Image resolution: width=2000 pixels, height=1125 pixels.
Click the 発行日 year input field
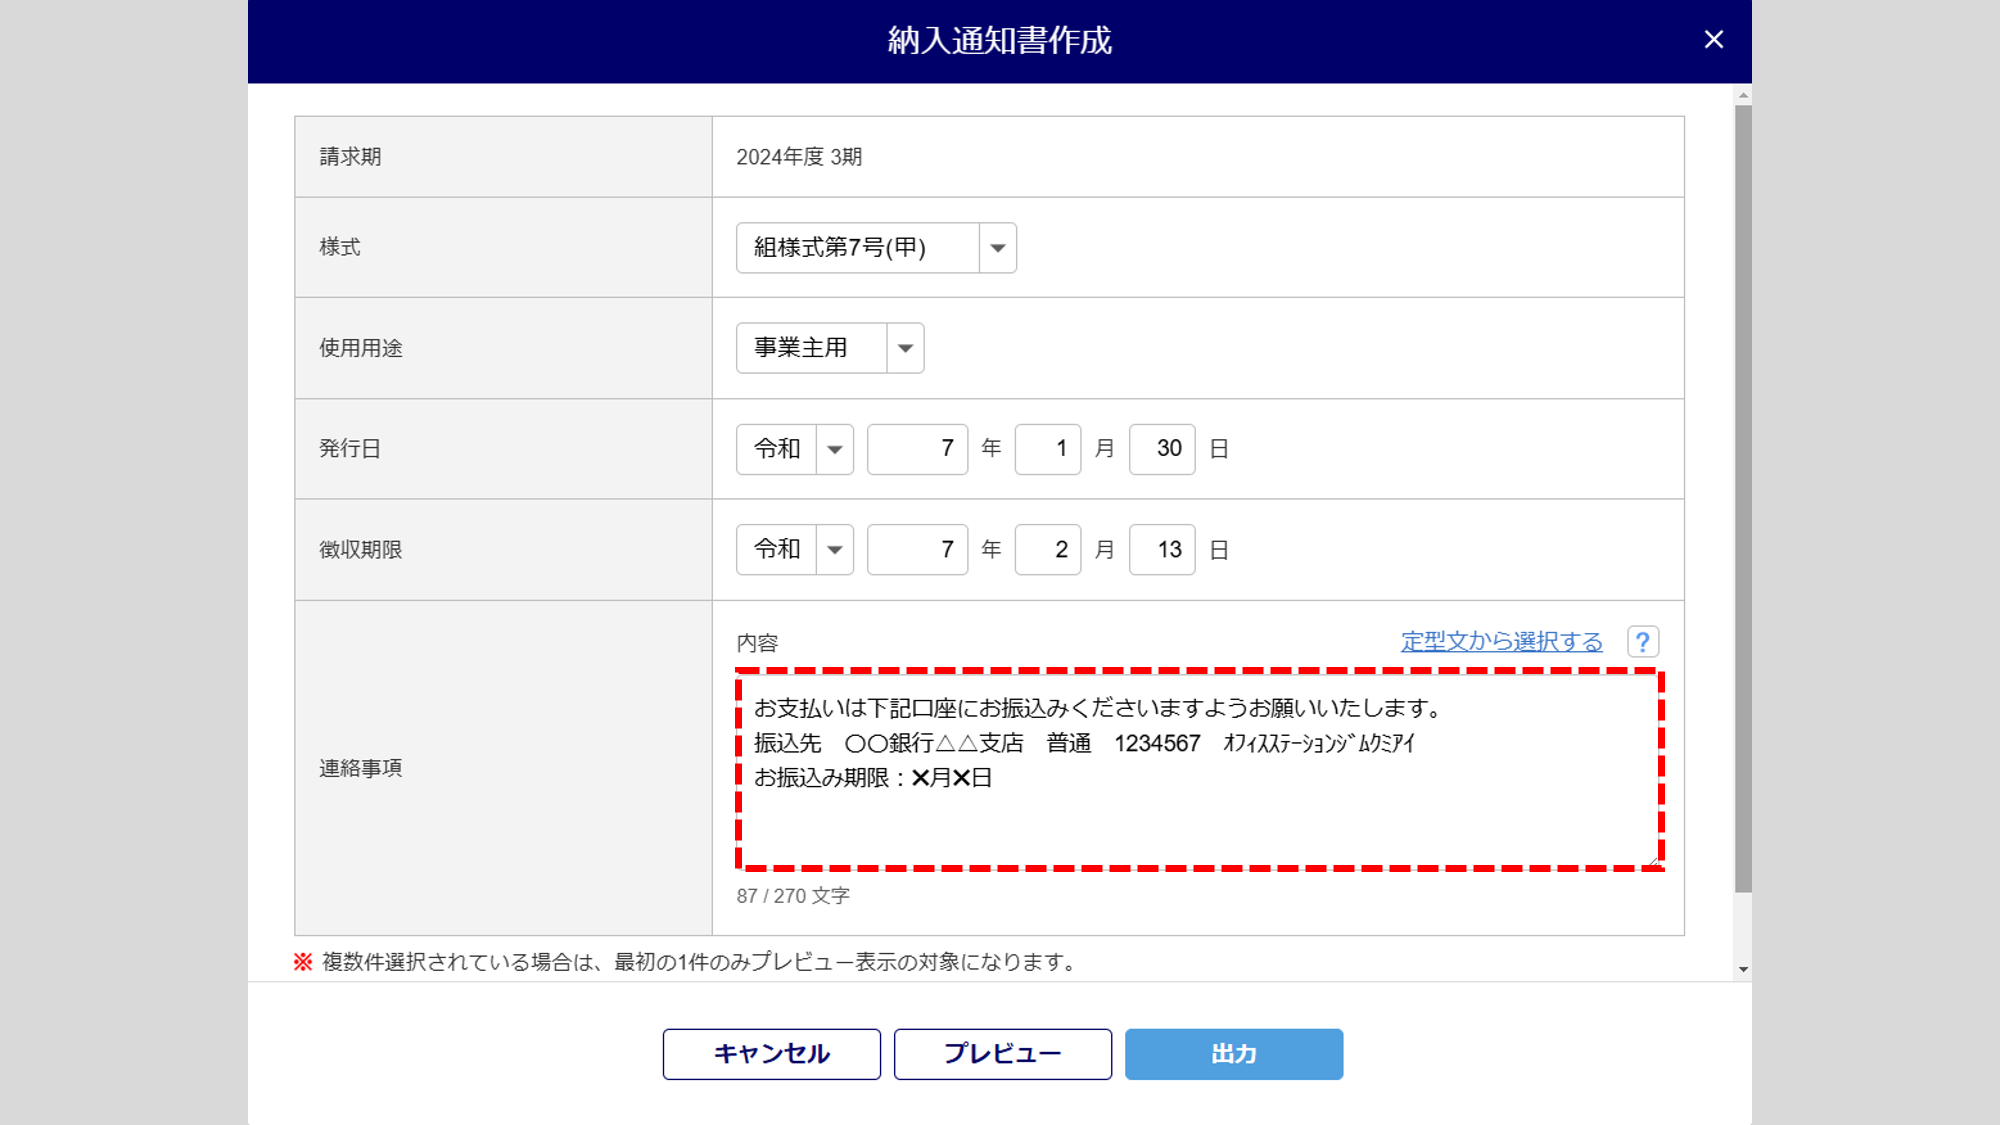(x=917, y=449)
